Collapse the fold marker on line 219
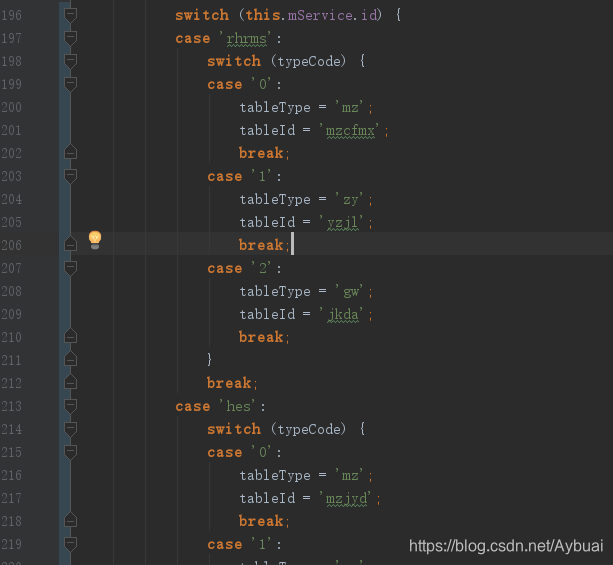 (70, 545)
